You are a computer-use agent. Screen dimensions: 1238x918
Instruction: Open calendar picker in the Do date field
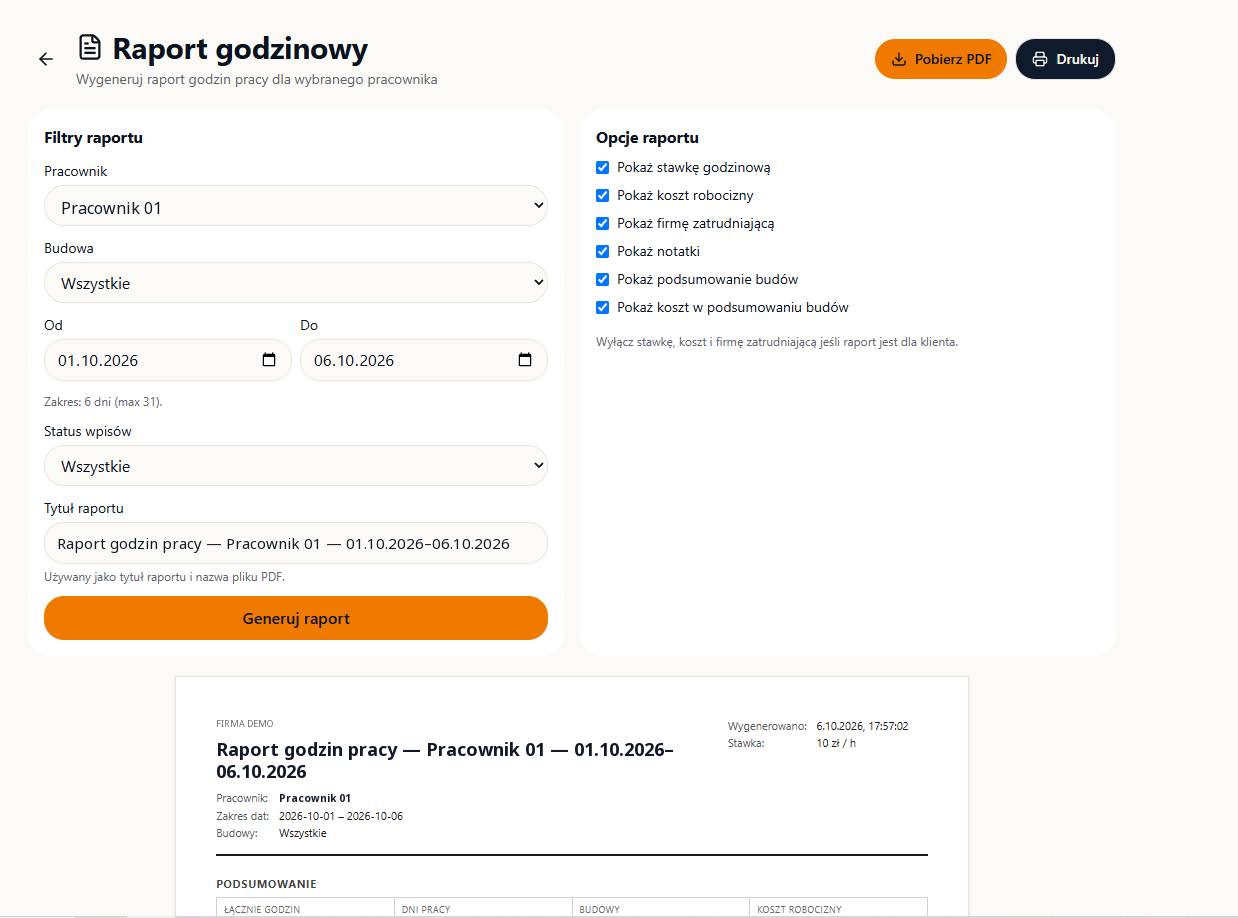coord(524,360)
